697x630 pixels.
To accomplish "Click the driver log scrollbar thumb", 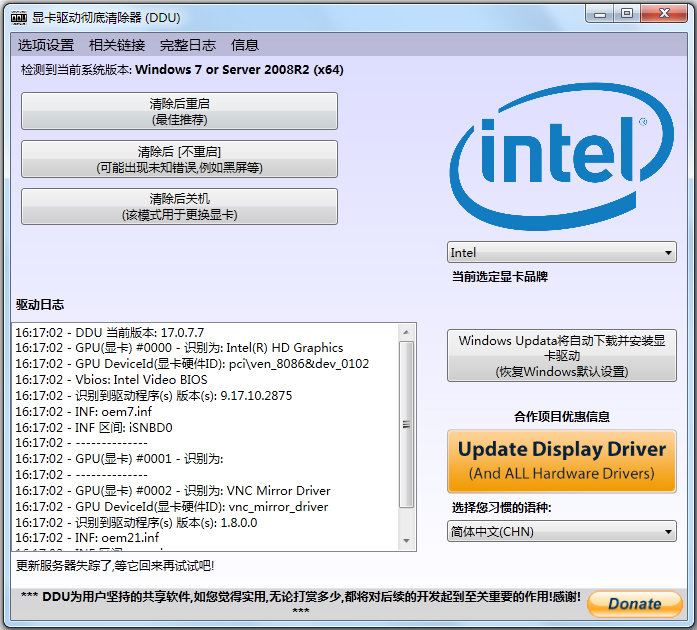I will coord(406,424).
